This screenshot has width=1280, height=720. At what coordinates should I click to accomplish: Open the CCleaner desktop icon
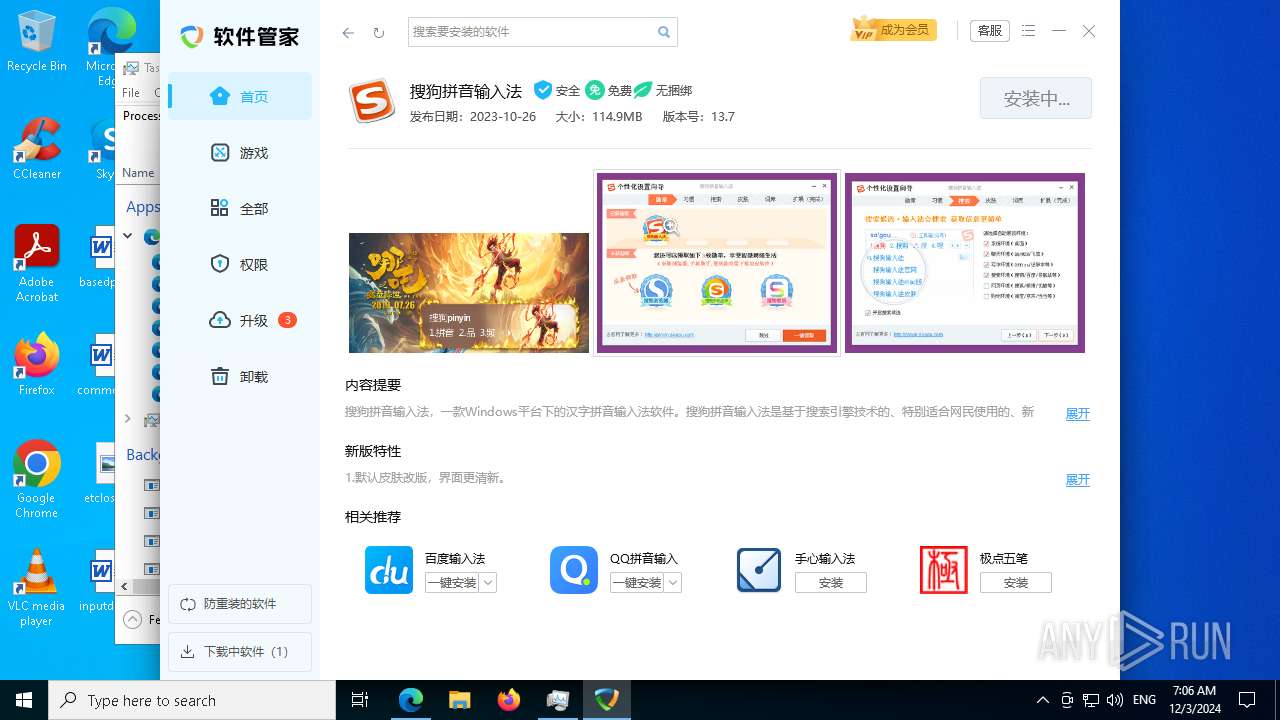(x=36, y=149)
